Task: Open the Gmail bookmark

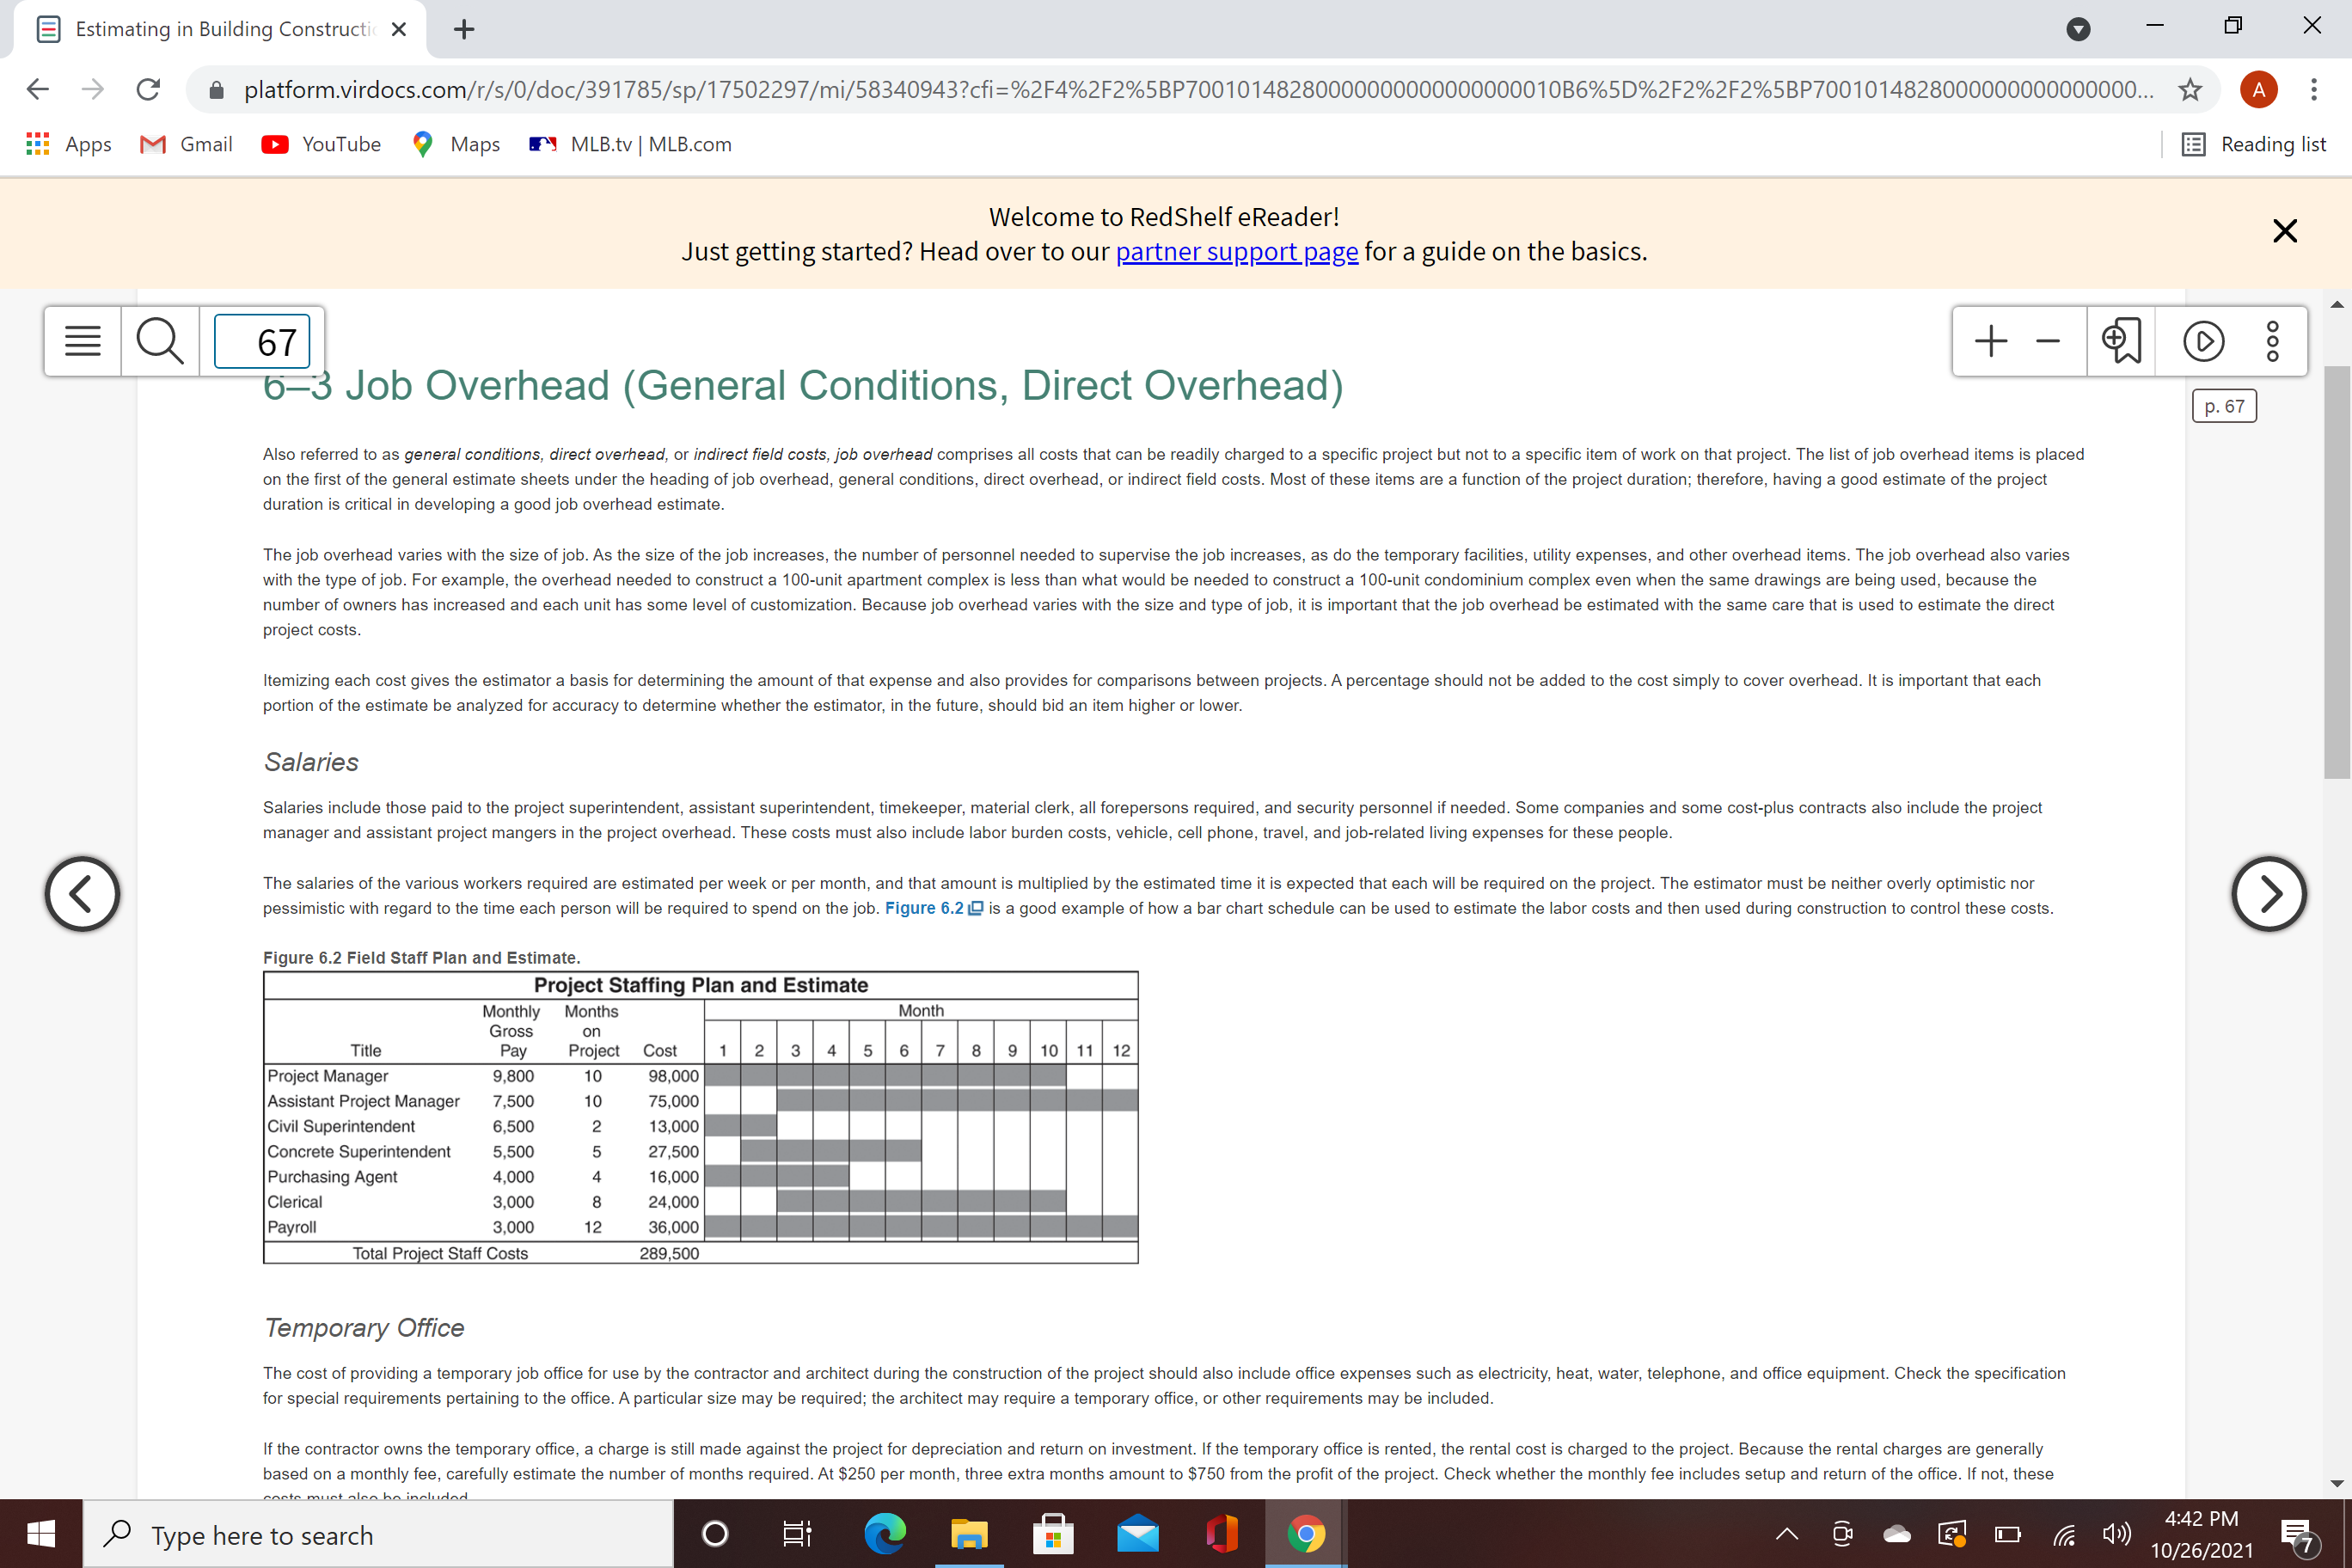Action: click(x=186, y=144)
